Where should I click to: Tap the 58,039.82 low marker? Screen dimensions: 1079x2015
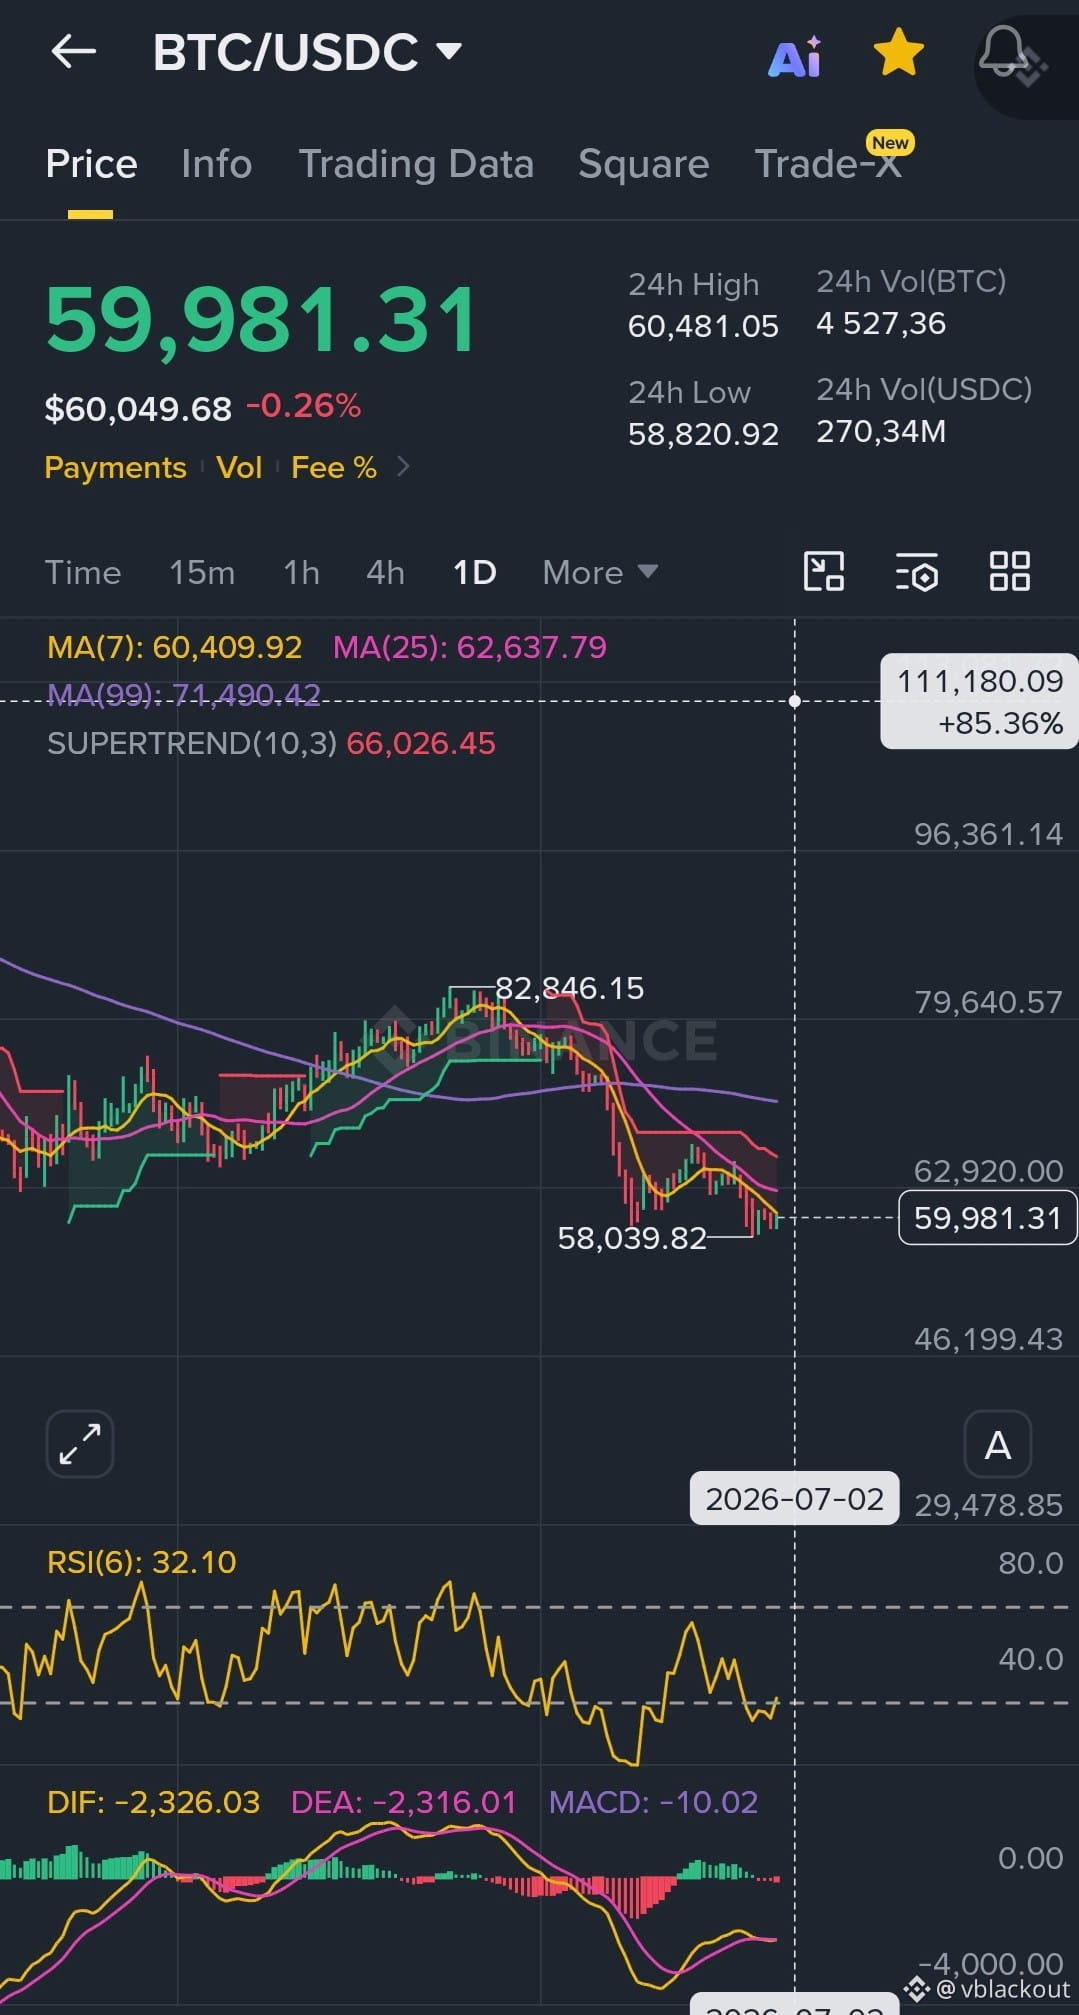632,1239
